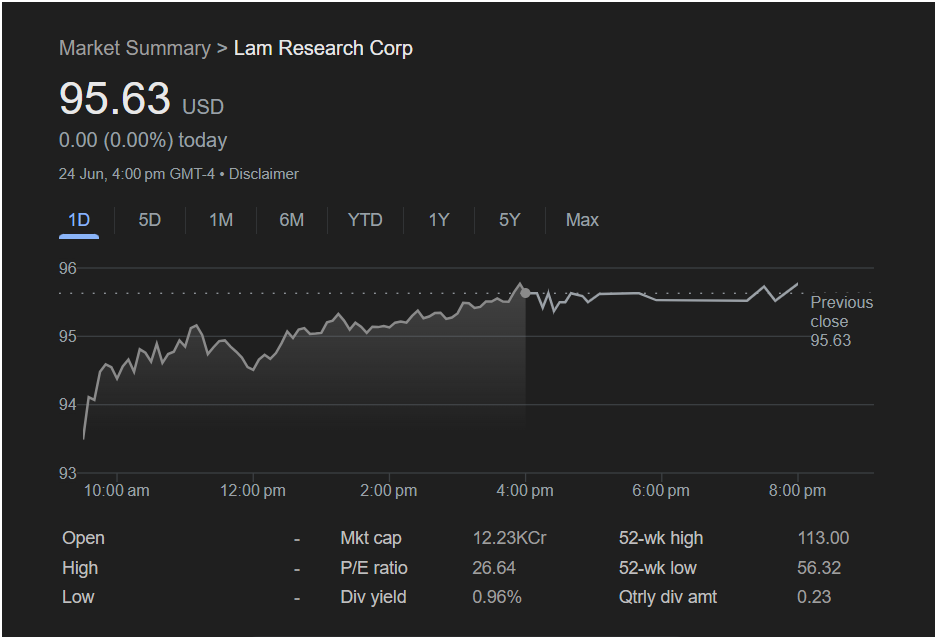Click the 95.63 current price
937x639 pixels.
point(115,98)
